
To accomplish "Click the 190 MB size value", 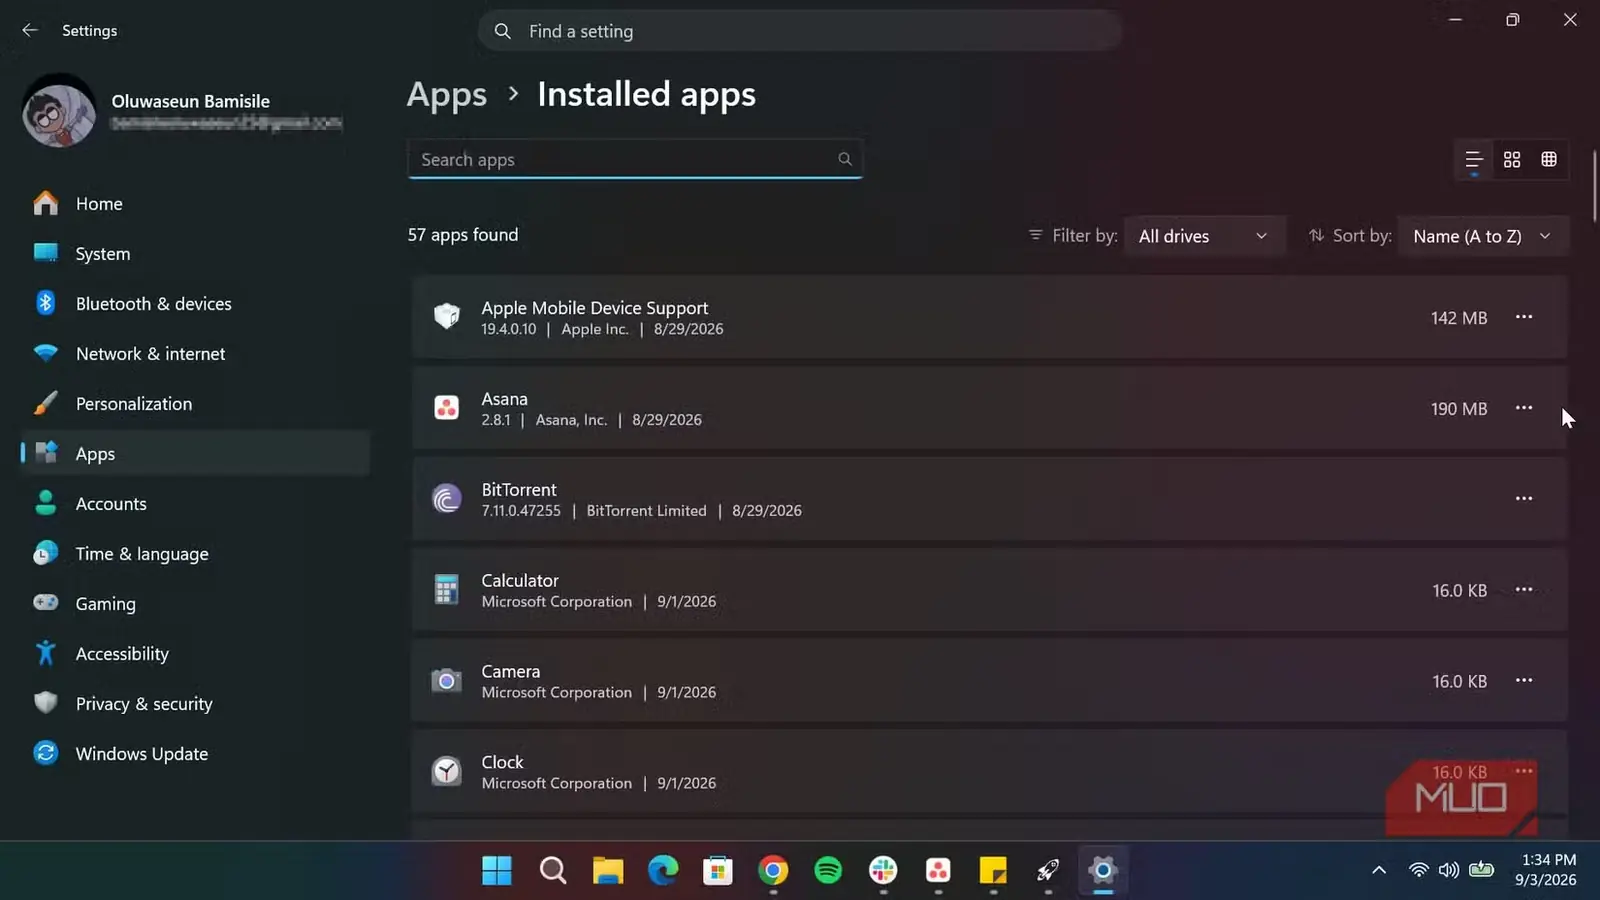I will click(x=1459, y=409).
